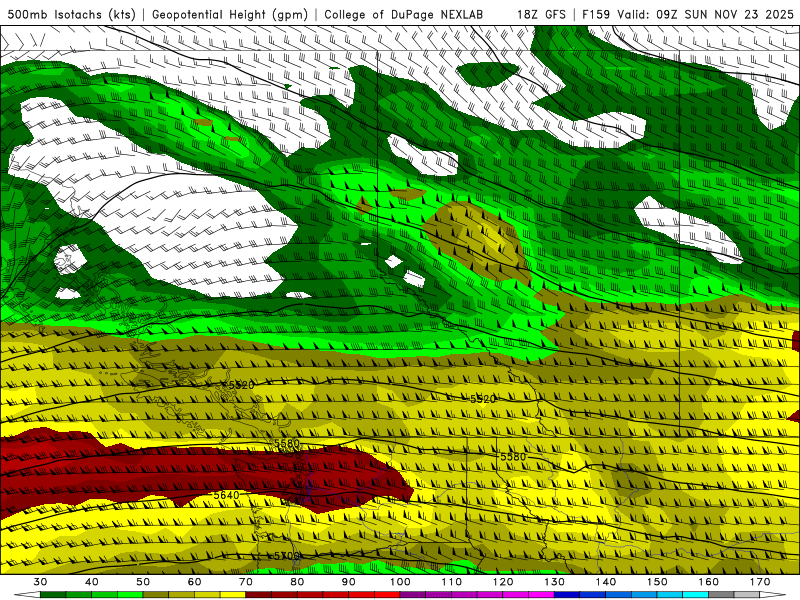This screenshot has height=600, width=800.
Task: Click the bright yellow swatch on the color bar
Action: (233, 595)
